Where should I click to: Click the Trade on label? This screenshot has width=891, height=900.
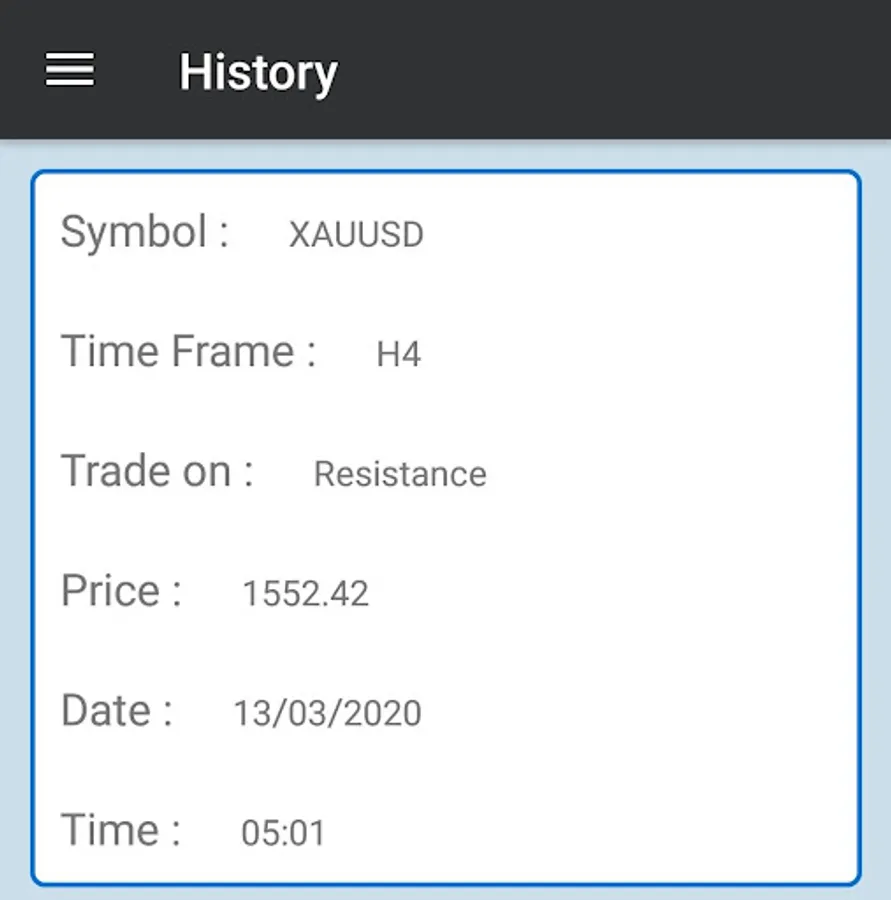[157, 471]
